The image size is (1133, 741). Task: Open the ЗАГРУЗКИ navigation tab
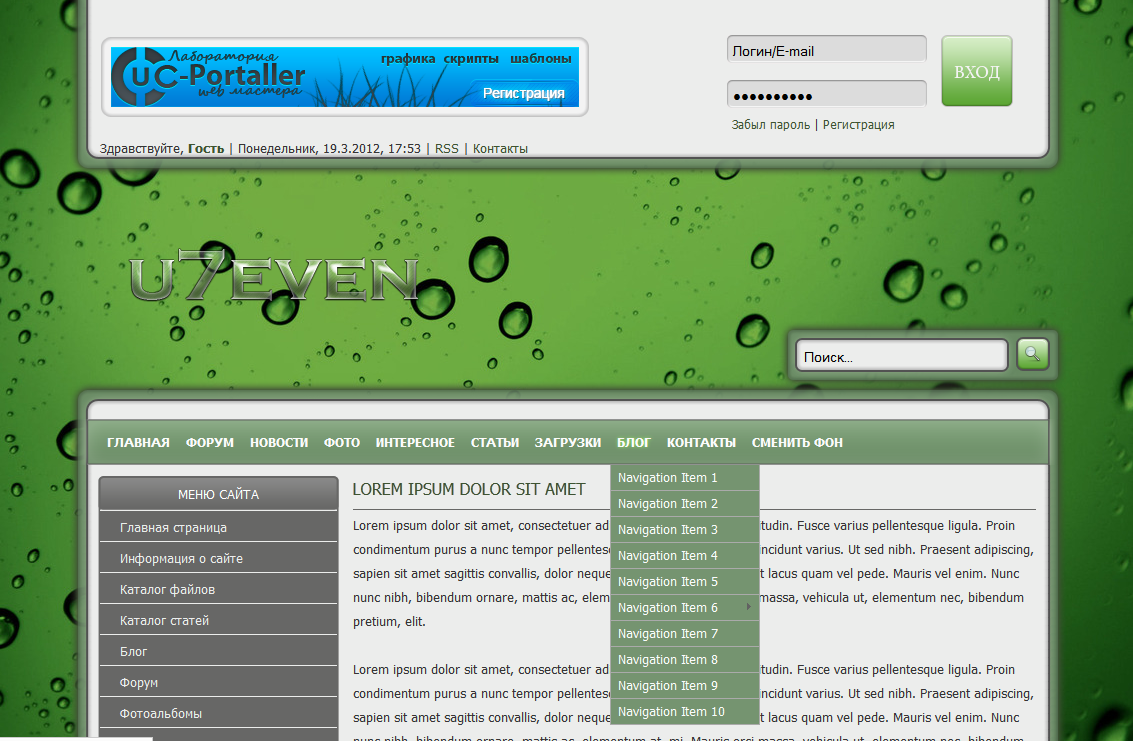tap(567, 442)
